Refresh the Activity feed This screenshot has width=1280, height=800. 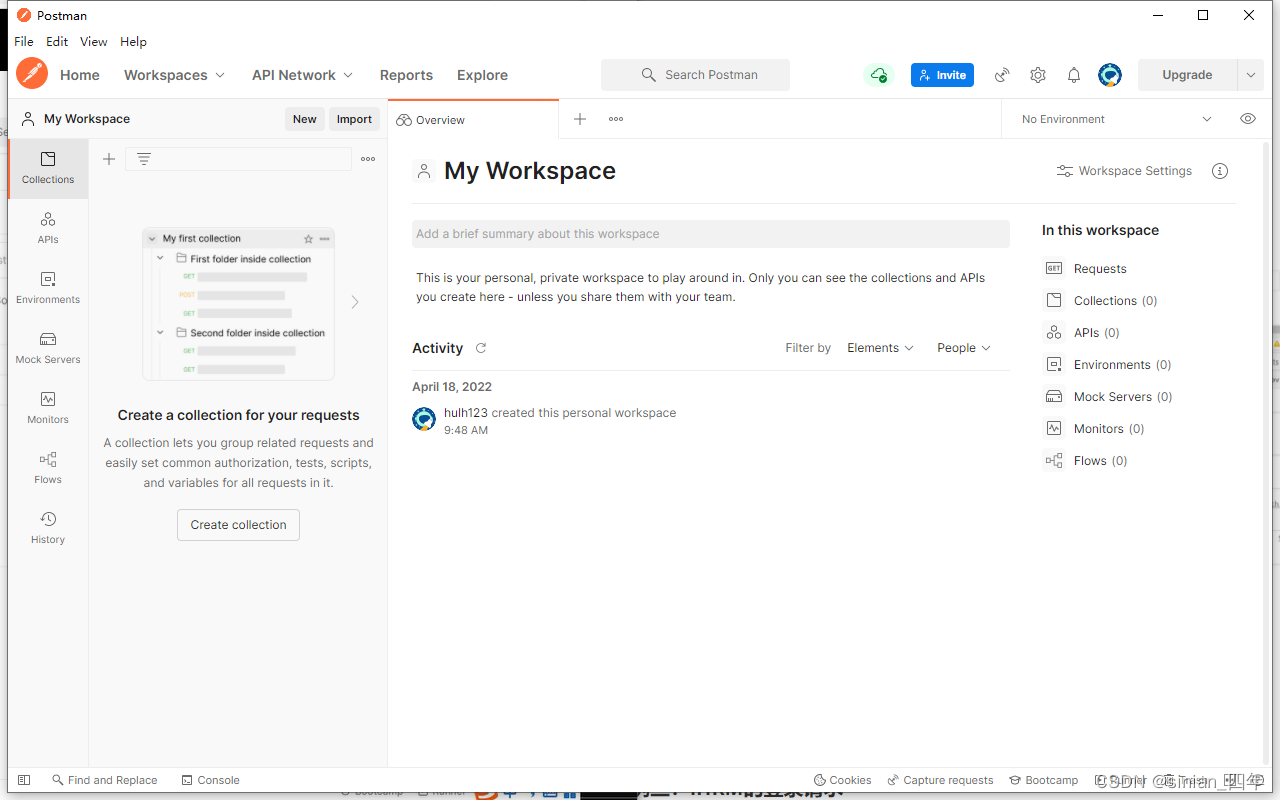tap(481, 348)
